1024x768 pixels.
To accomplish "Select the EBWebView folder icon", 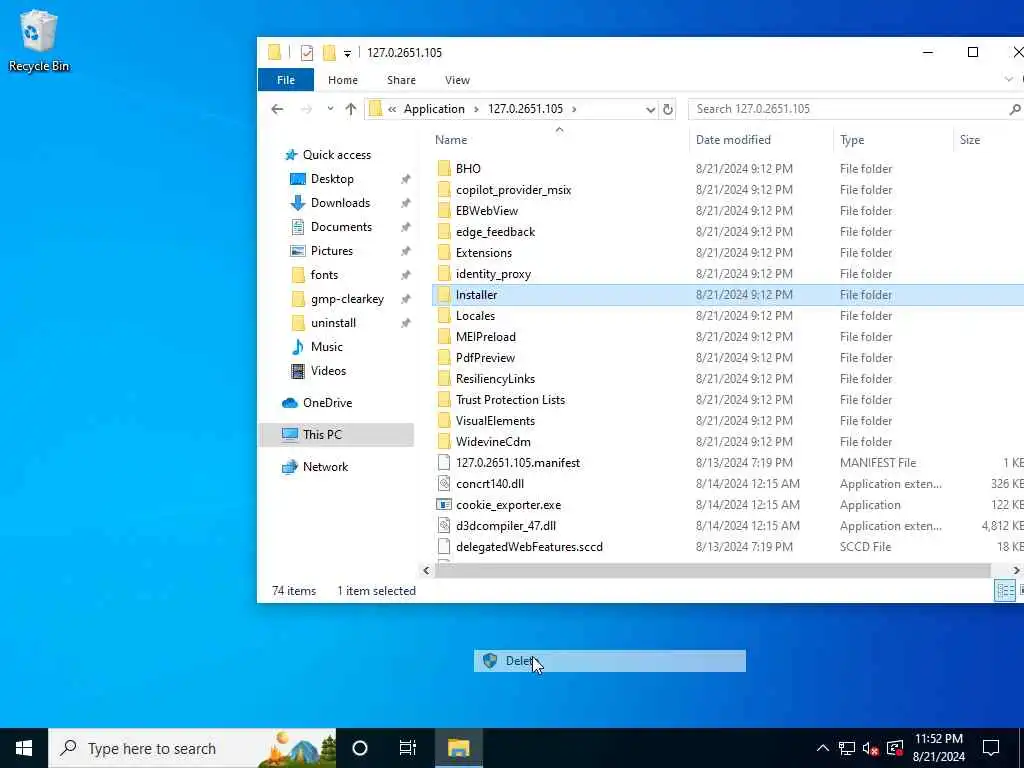I will (x=444, y=210).
